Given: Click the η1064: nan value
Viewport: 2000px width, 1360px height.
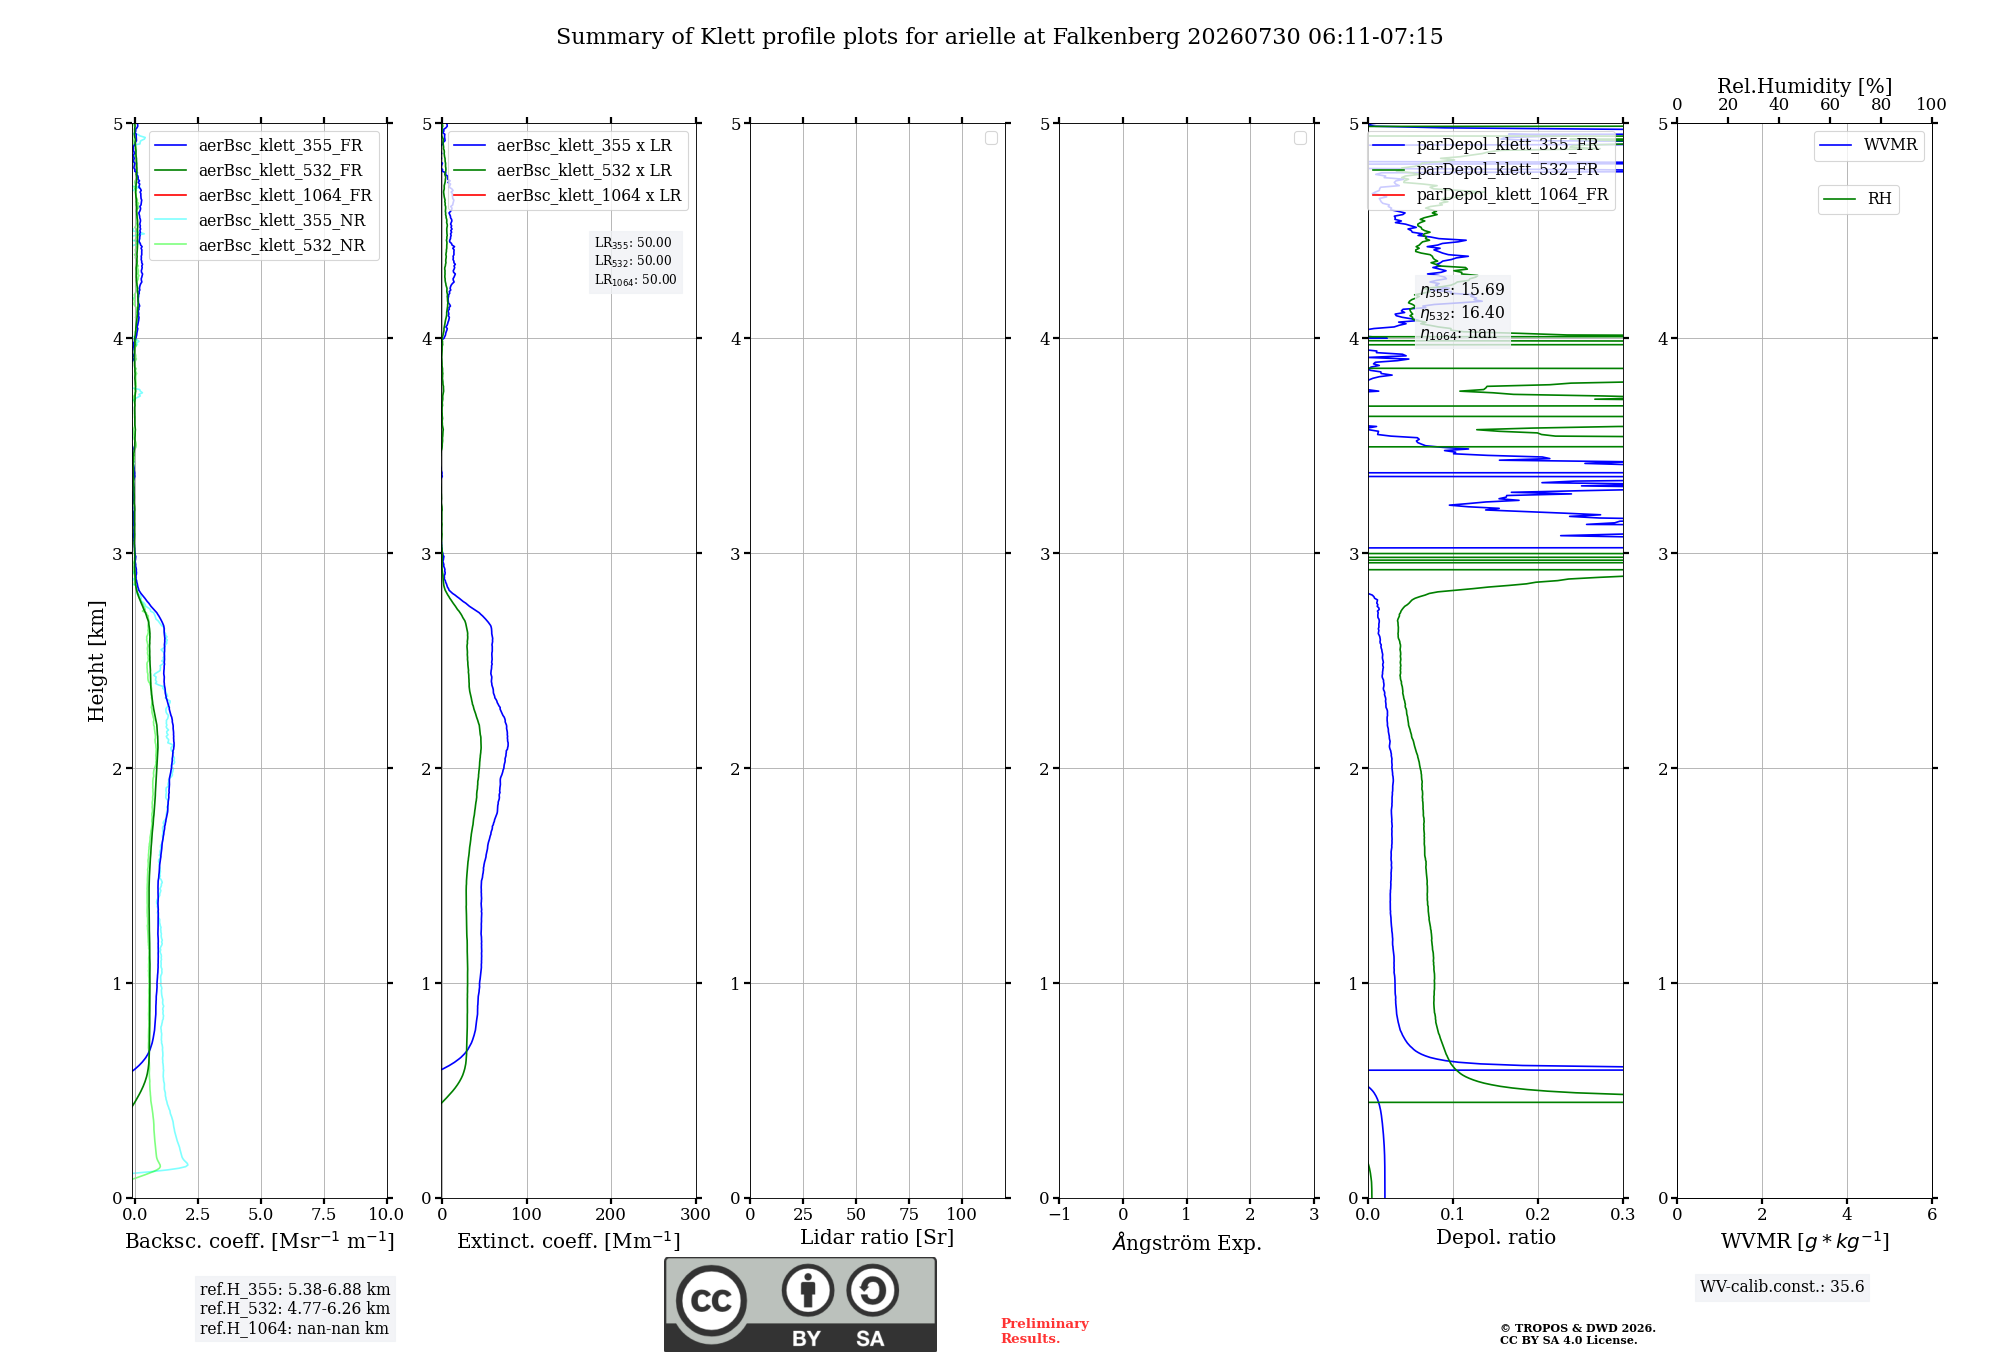Looking at the screenshot, I should click(x=1458, y=334).
